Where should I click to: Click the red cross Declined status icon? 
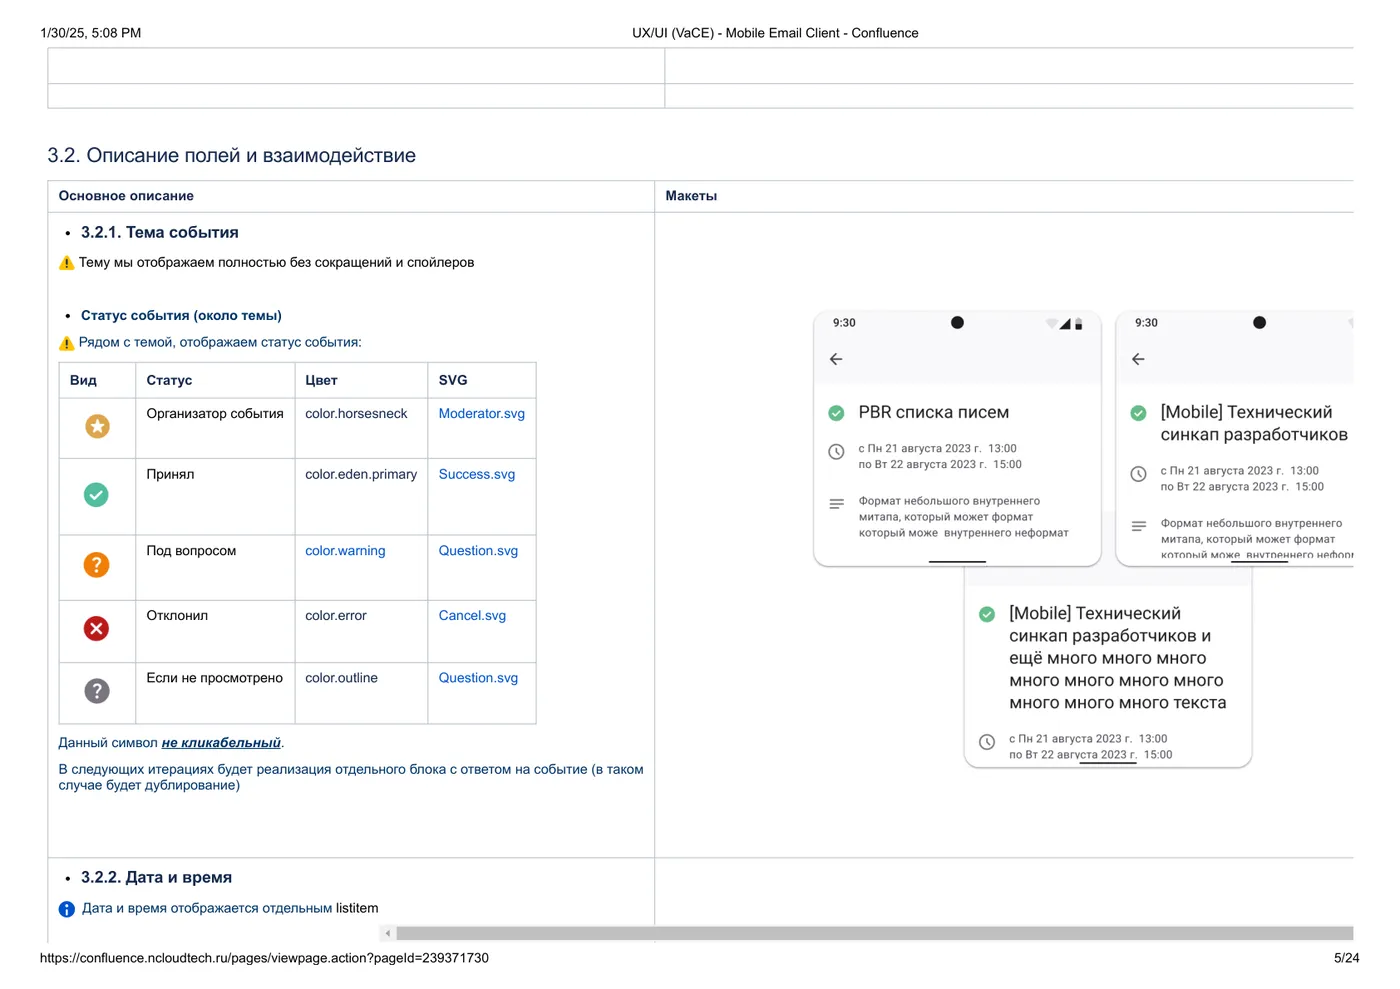click(x=96, y=629)
